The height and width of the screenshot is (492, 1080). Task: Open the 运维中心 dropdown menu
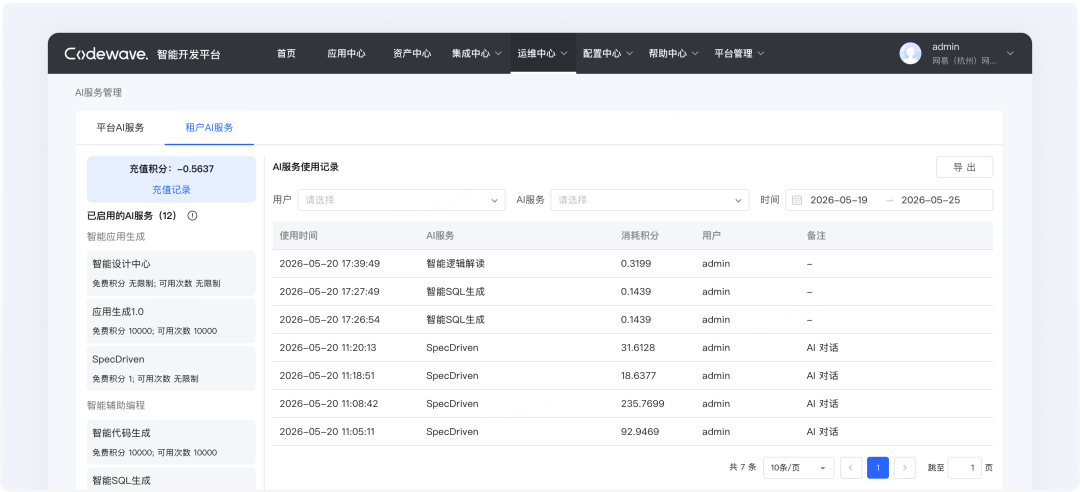click(543, 54)
